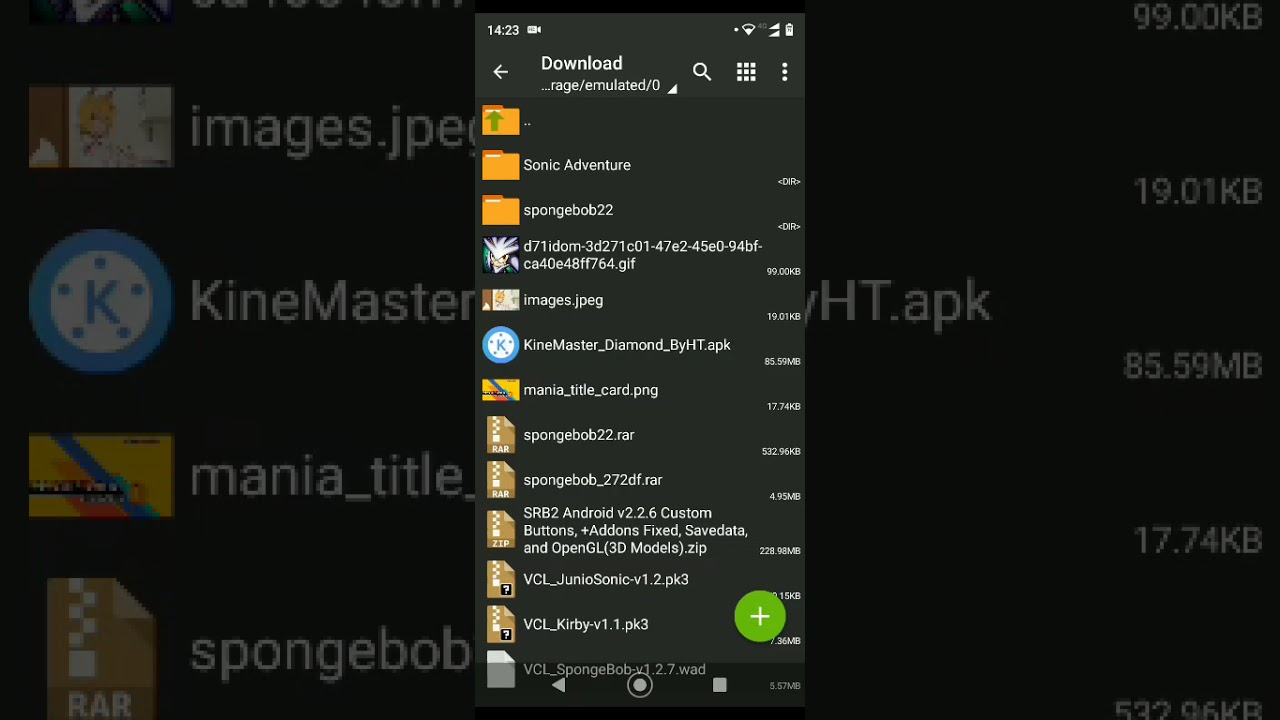Go up via the parent folder icon
This screenshot has width=1280, height=720.
click(x=501, y=121)
